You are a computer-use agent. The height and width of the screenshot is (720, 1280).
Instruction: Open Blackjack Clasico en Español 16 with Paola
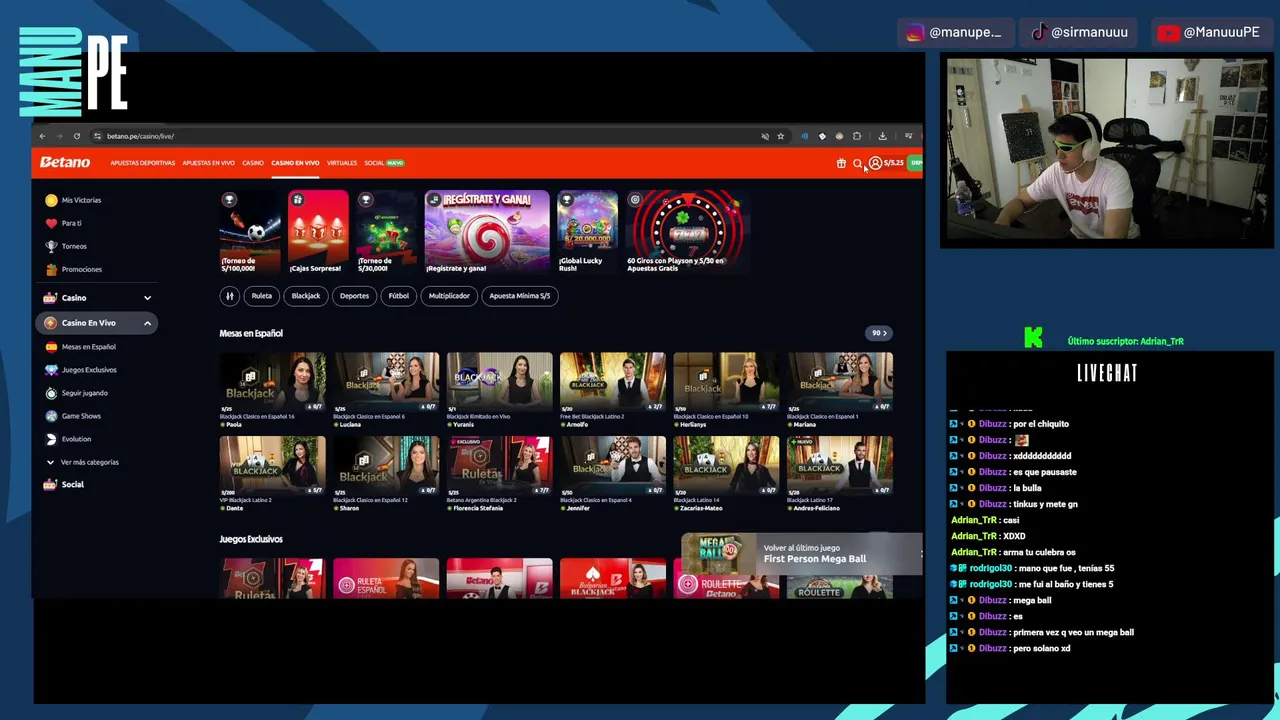(x=272, y=390)
